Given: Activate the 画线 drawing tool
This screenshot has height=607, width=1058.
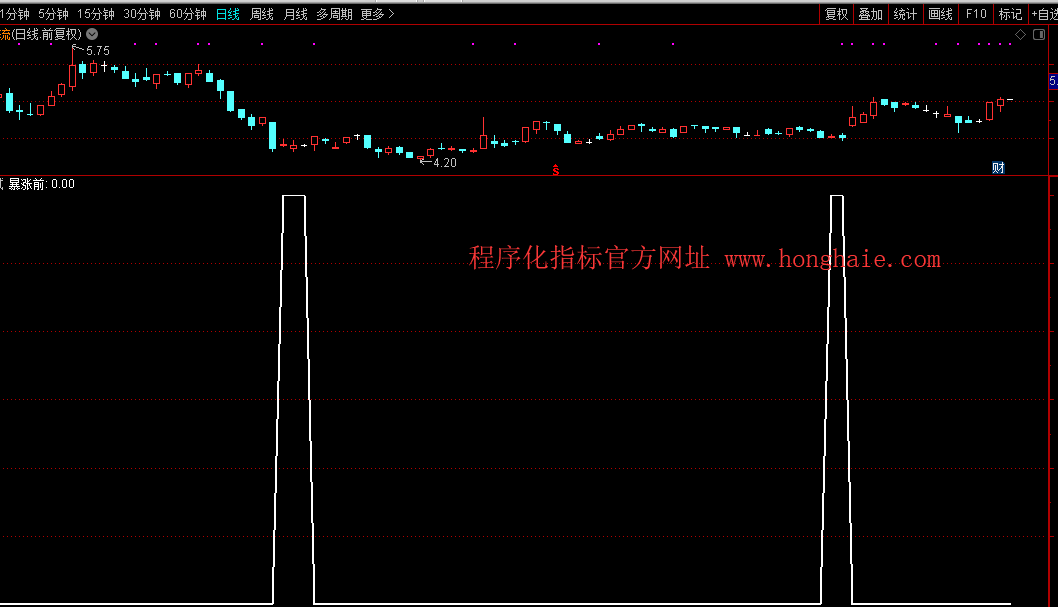Looking at the screenshot, I should point(940,14).
